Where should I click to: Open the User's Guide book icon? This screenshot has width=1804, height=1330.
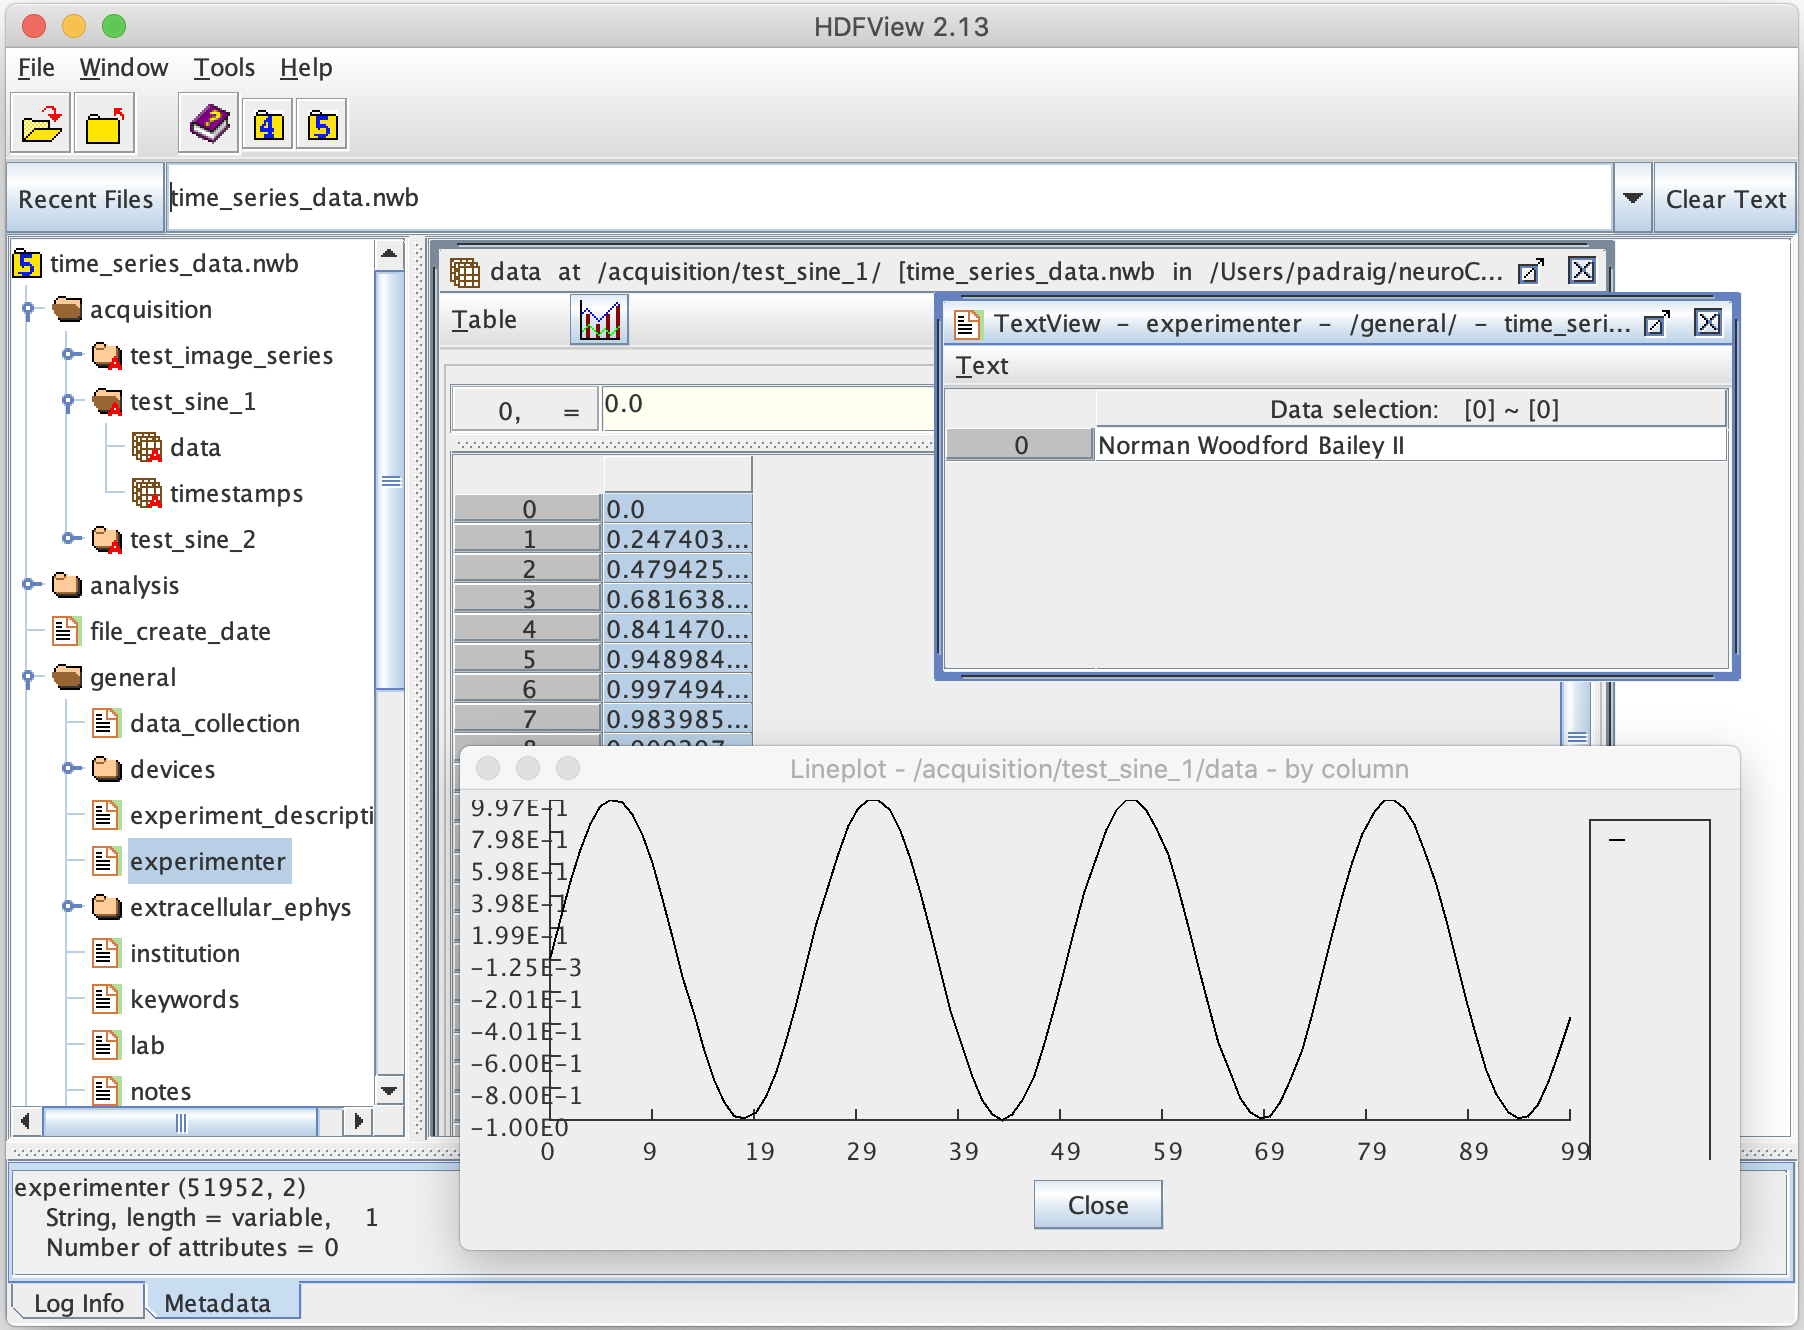click(210, 126)
